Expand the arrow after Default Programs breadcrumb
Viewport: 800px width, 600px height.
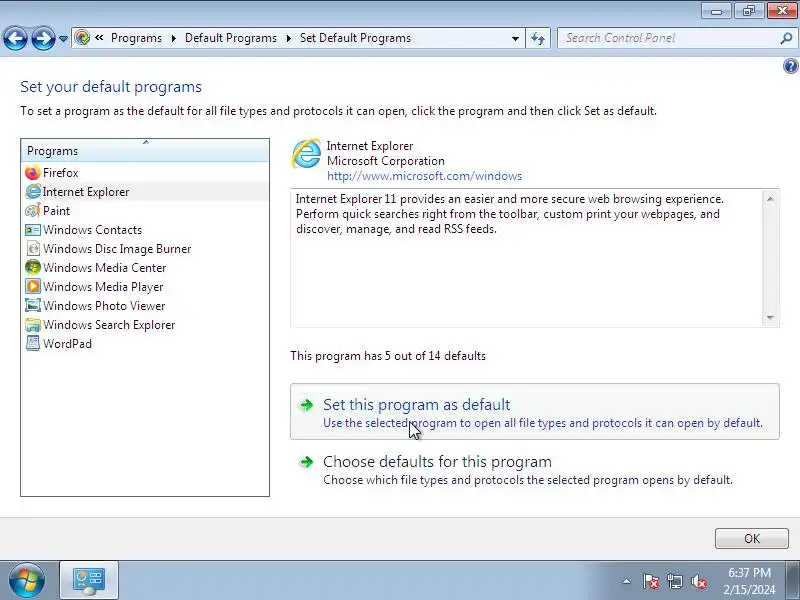click(x=288, y=38)
